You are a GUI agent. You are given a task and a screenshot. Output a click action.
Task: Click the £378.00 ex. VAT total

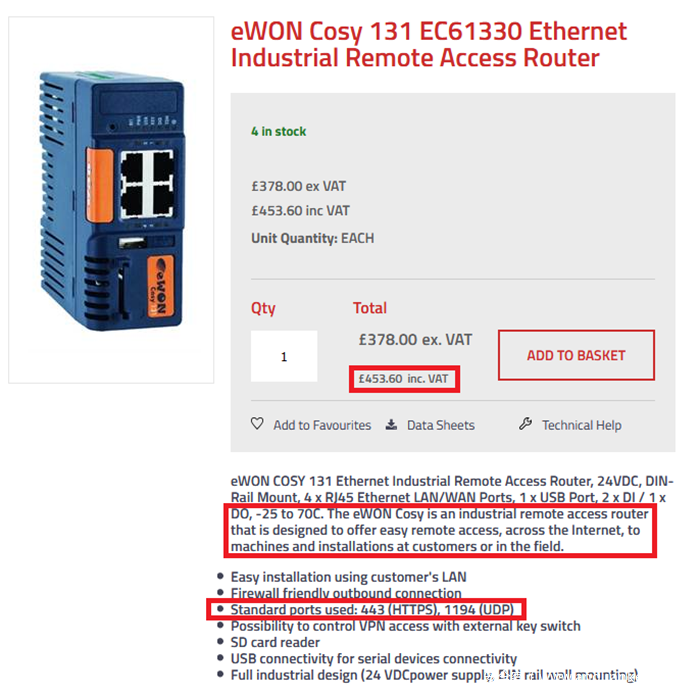(x=415, y=340)
